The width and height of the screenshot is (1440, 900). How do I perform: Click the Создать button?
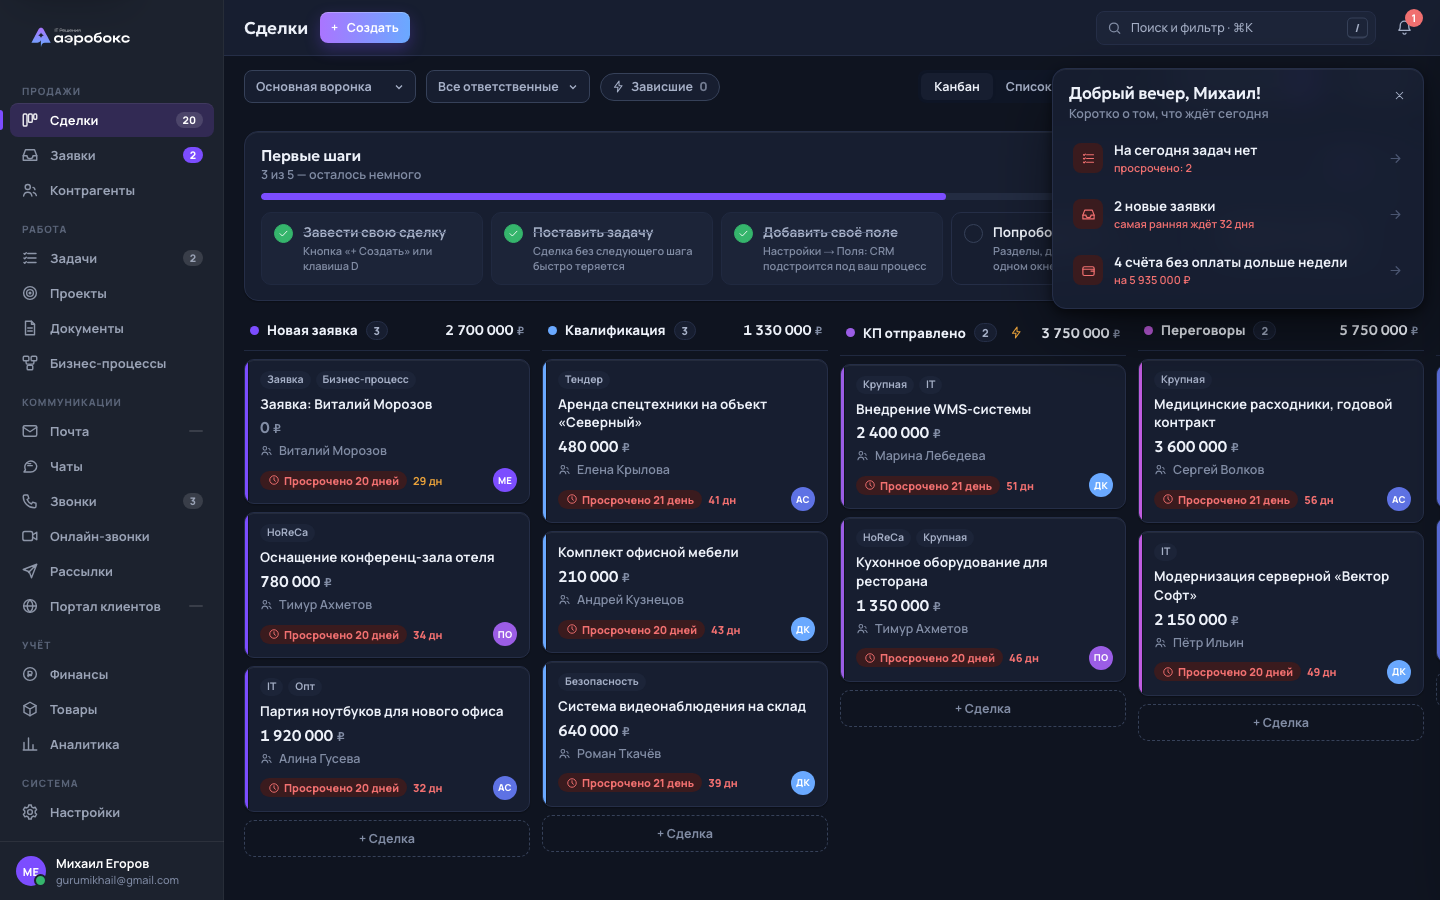365,28
